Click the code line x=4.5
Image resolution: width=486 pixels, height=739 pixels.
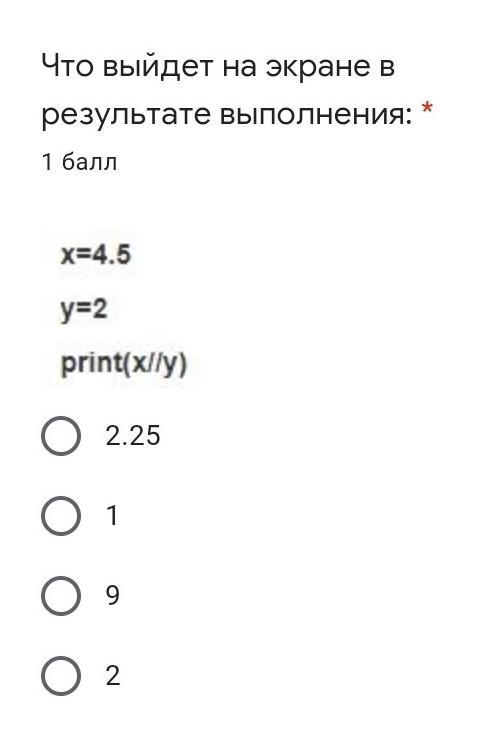click(96, 255)
